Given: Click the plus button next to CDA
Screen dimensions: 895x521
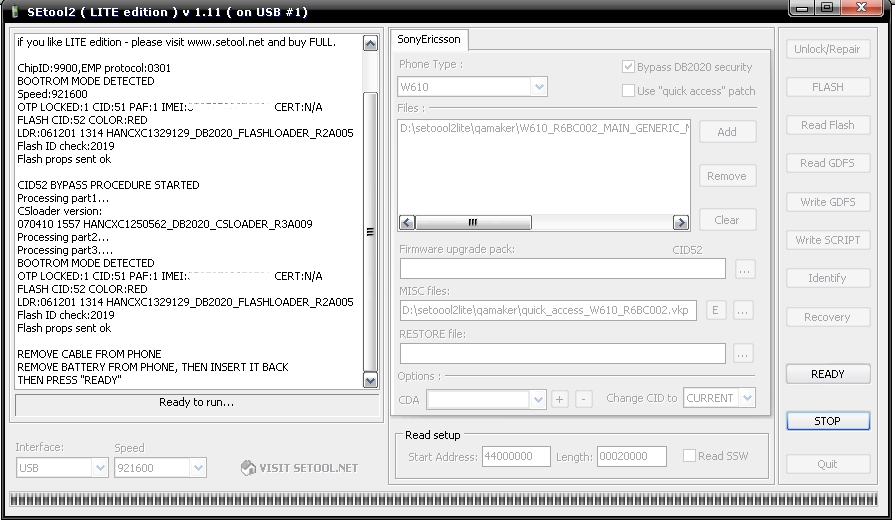Looking at the screenshot, I should pos(559,399).
